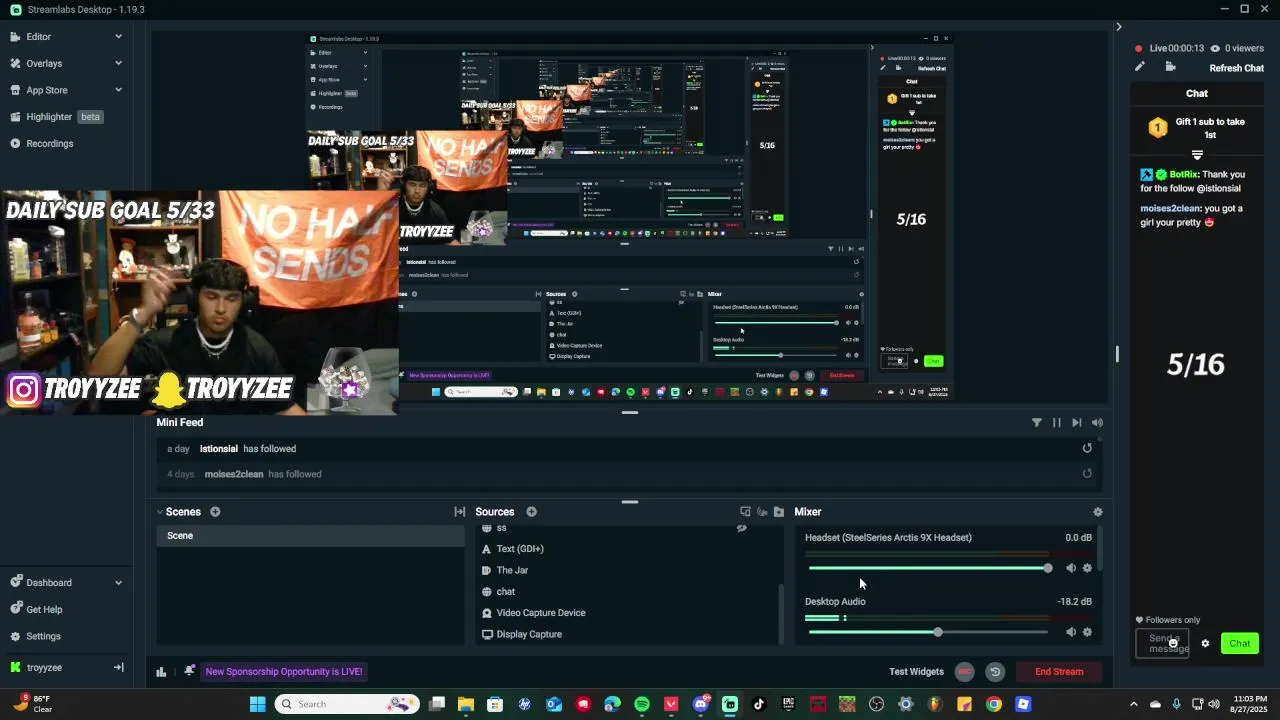Open the Sources header icon left of folder

pyautogui.click(x=762, y=512)
